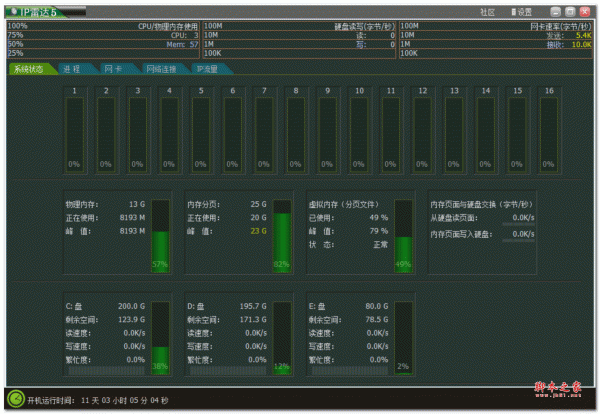Select CPU core 8 usage bar
The image size is (600, 414).
296,134
